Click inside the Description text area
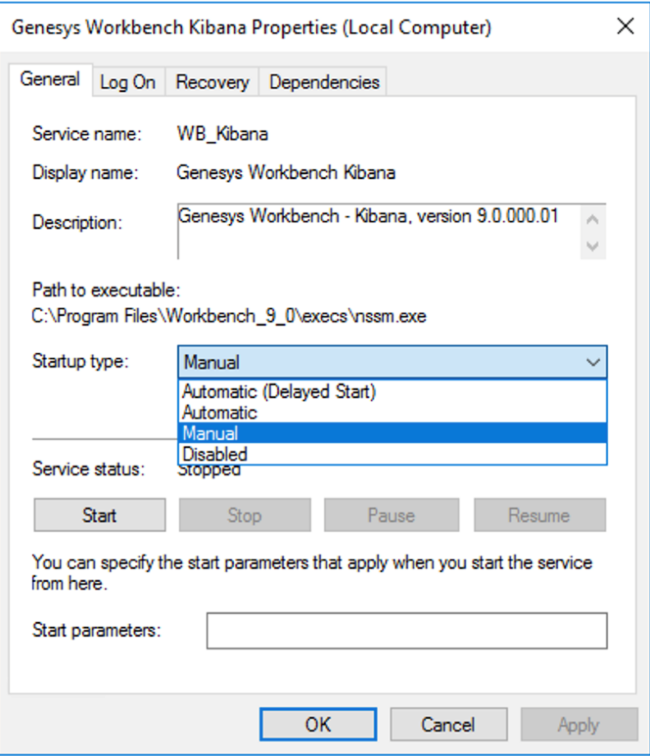650x756 pixels. pyautogui.click(x=378, y=230)
